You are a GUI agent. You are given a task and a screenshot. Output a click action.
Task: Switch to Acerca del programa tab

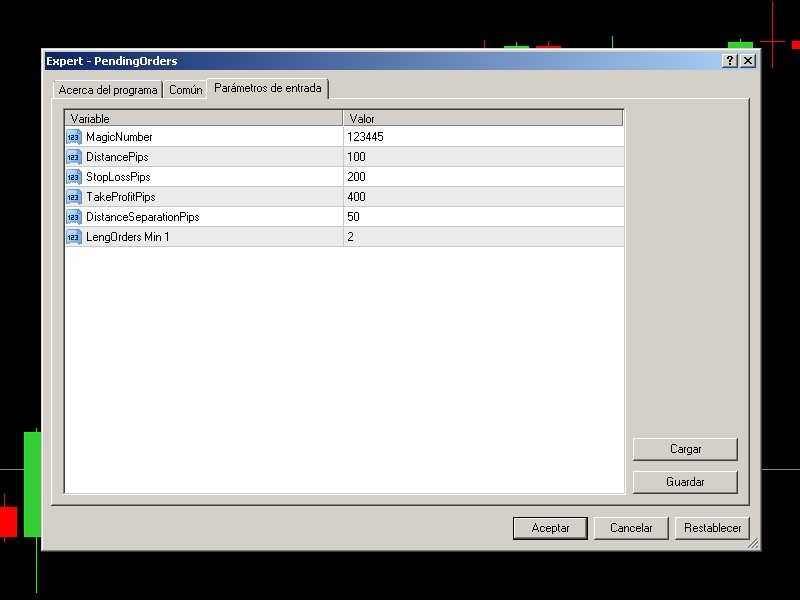pyautogui.click(x=108, y=90)
